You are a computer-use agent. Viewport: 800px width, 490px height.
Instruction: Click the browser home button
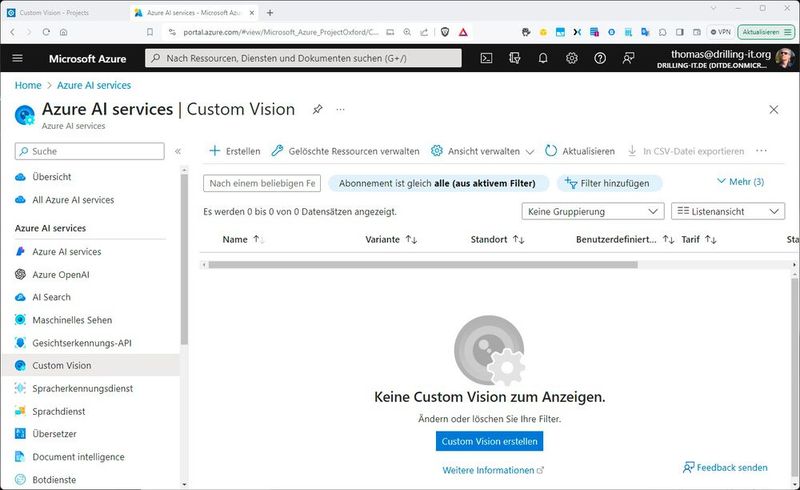point(63,32)
